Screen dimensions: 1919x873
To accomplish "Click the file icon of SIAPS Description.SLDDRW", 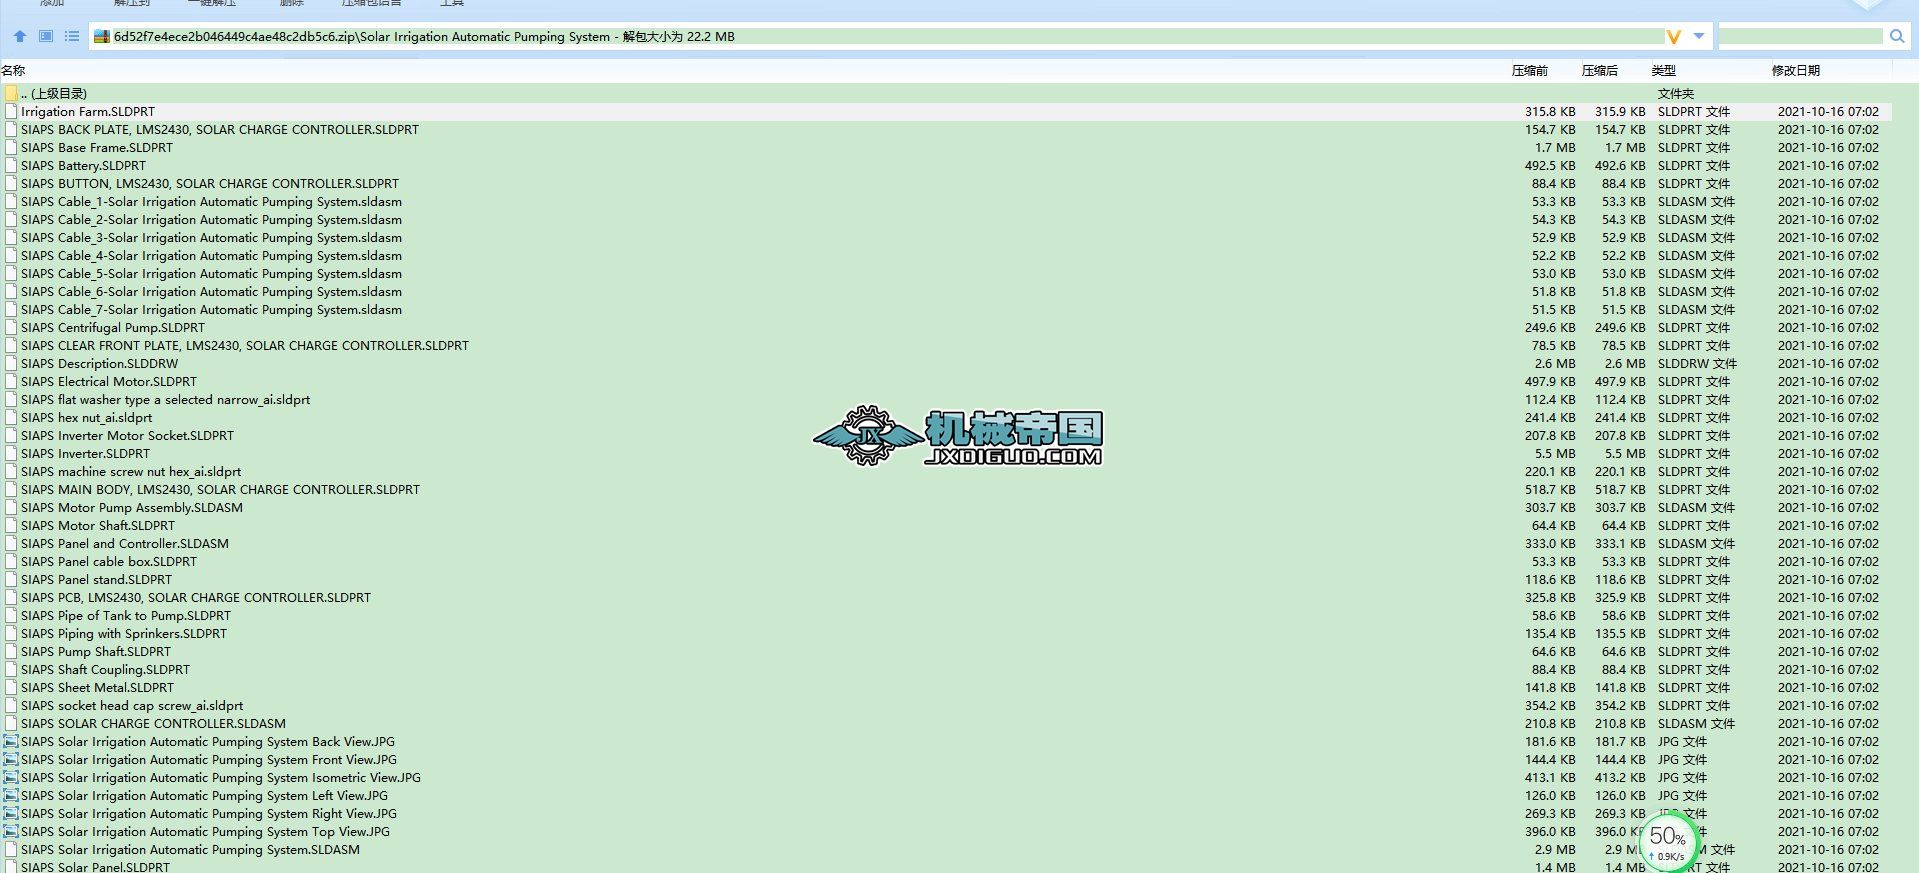I will click(x=11, y=364).
